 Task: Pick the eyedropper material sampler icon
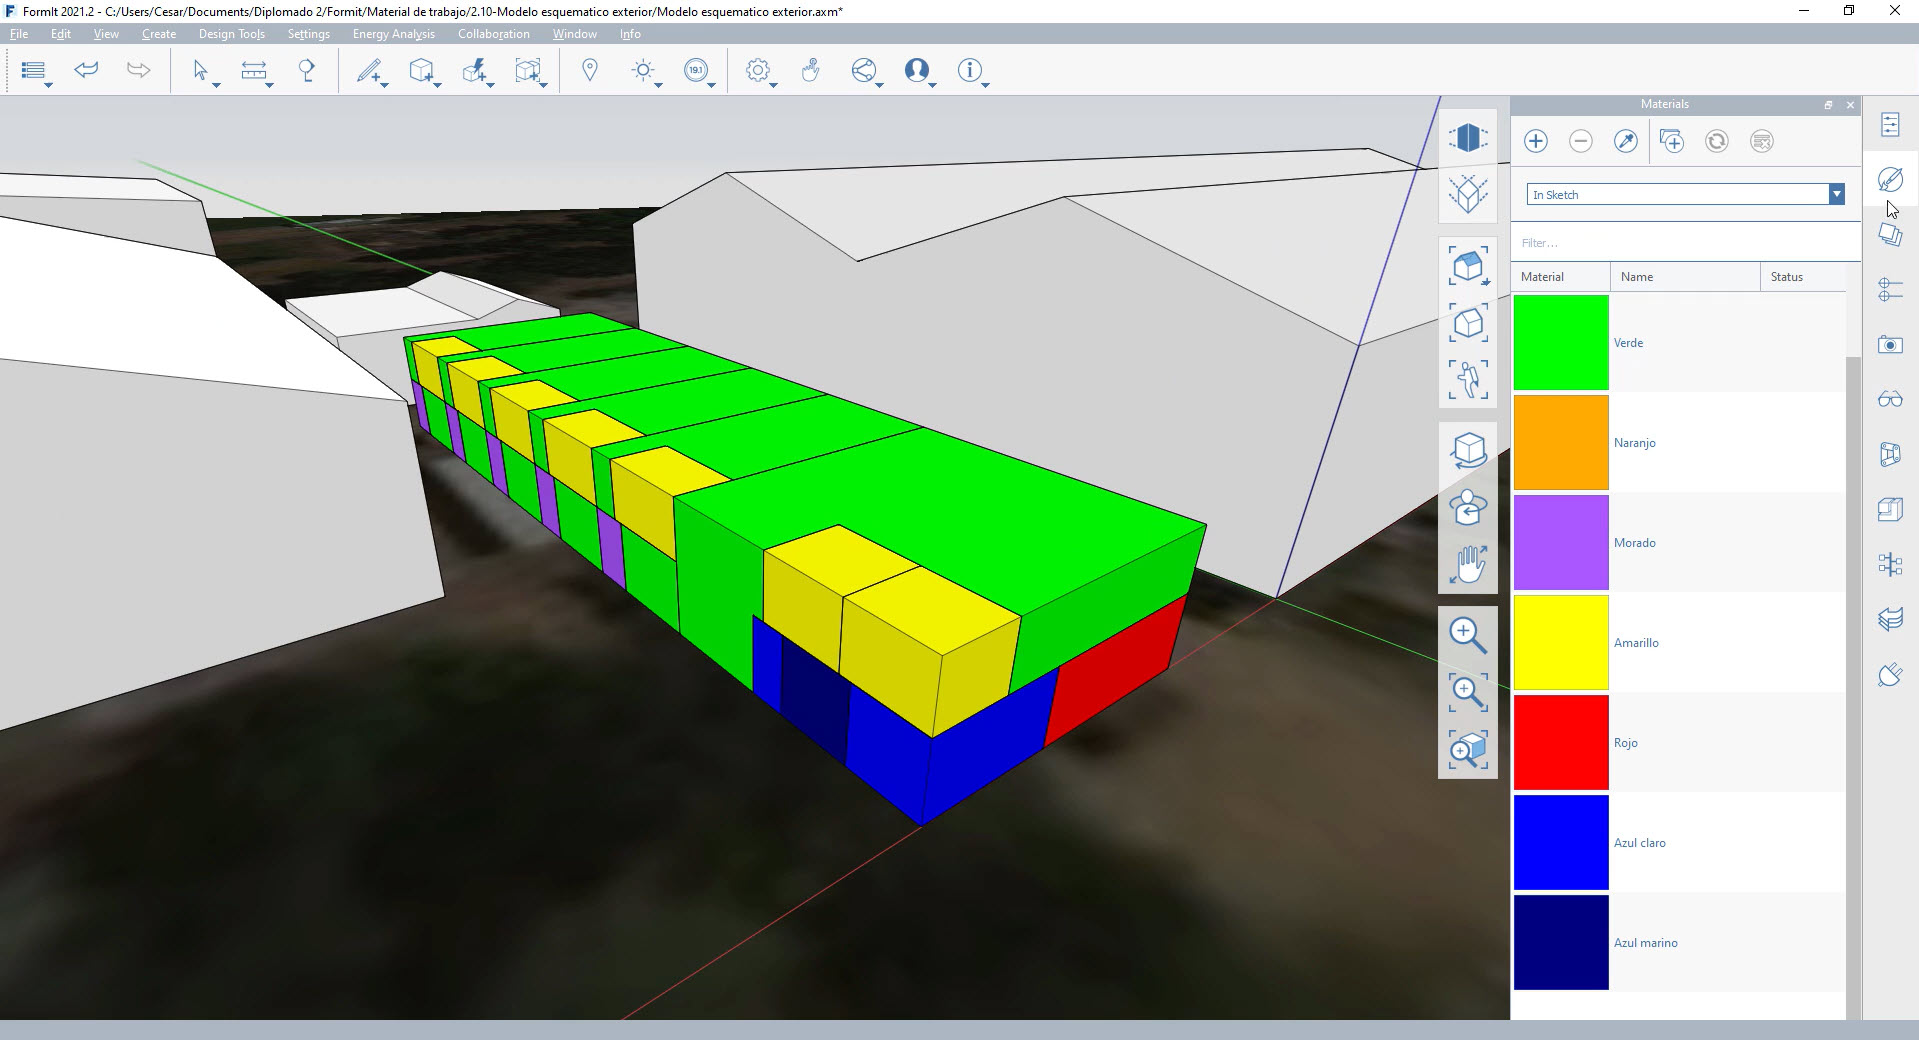point(1626,141)
